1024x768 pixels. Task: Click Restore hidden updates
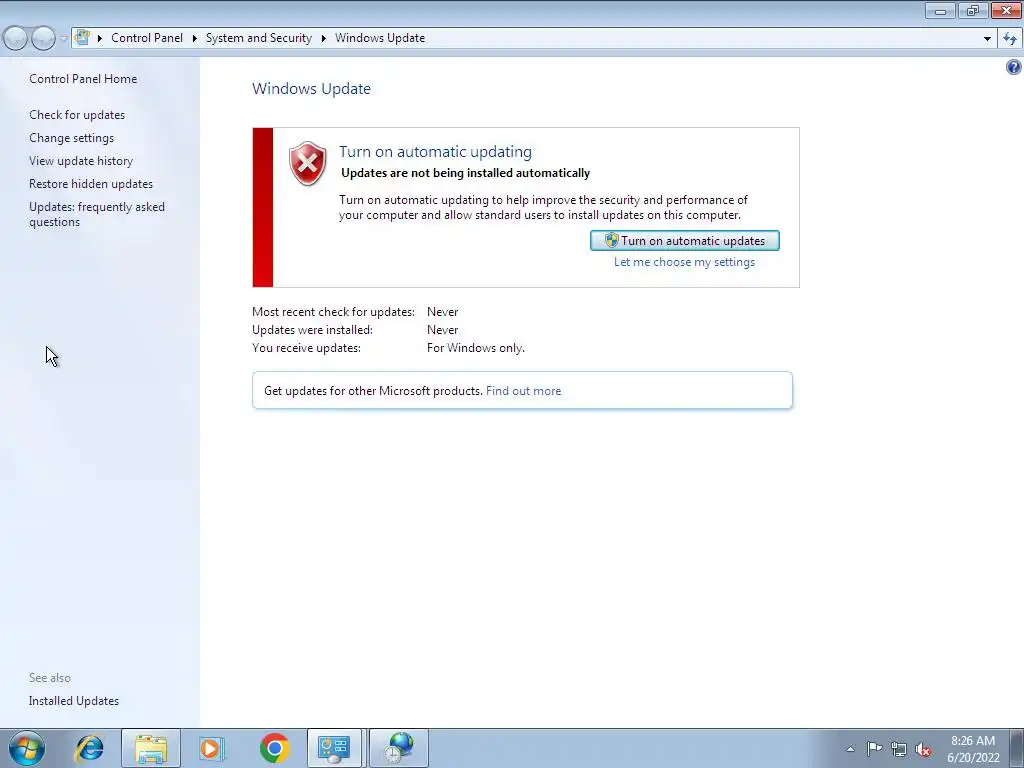(x=91, y=184)
